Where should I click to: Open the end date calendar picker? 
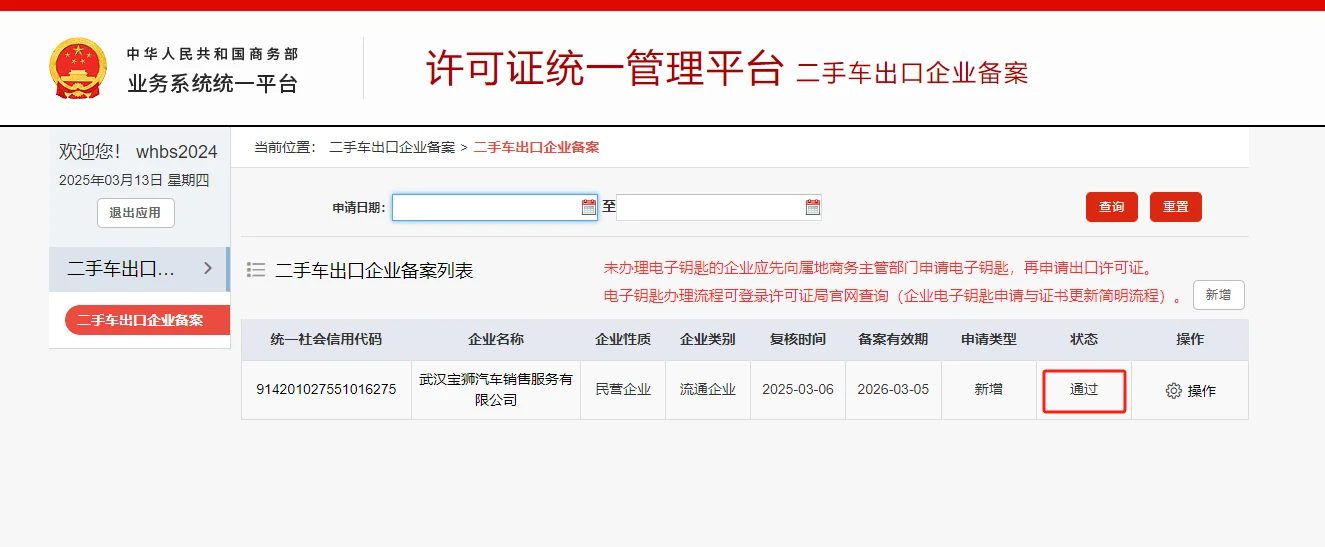pos(812,207)
